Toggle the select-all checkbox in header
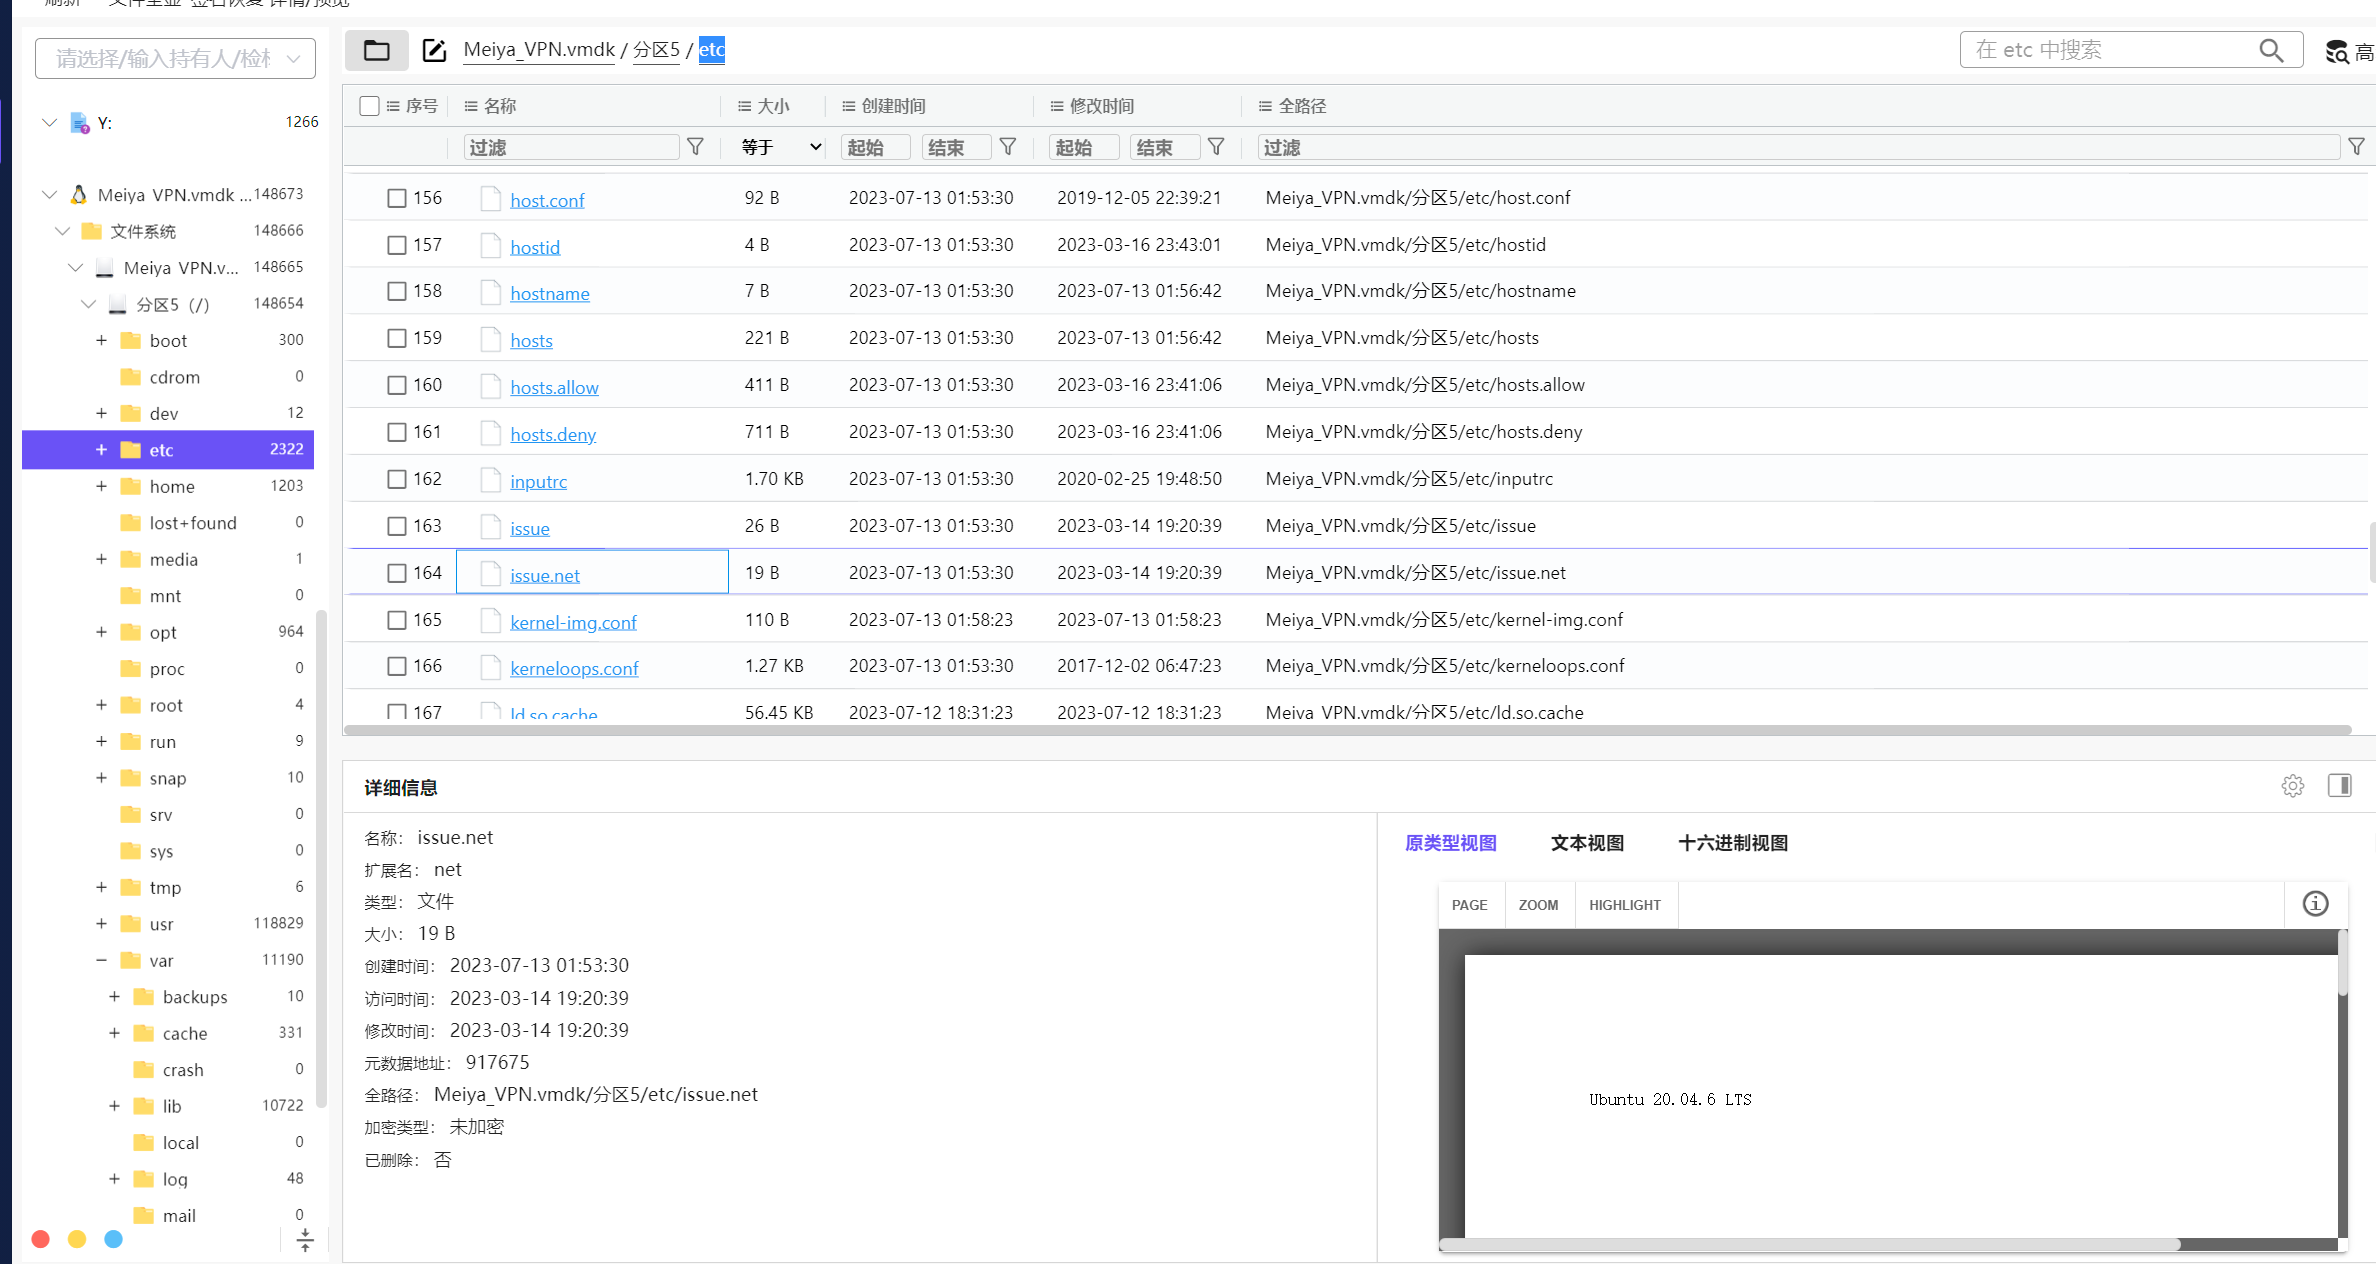This screenshot has height=1264, width=2376. (369, 106)
